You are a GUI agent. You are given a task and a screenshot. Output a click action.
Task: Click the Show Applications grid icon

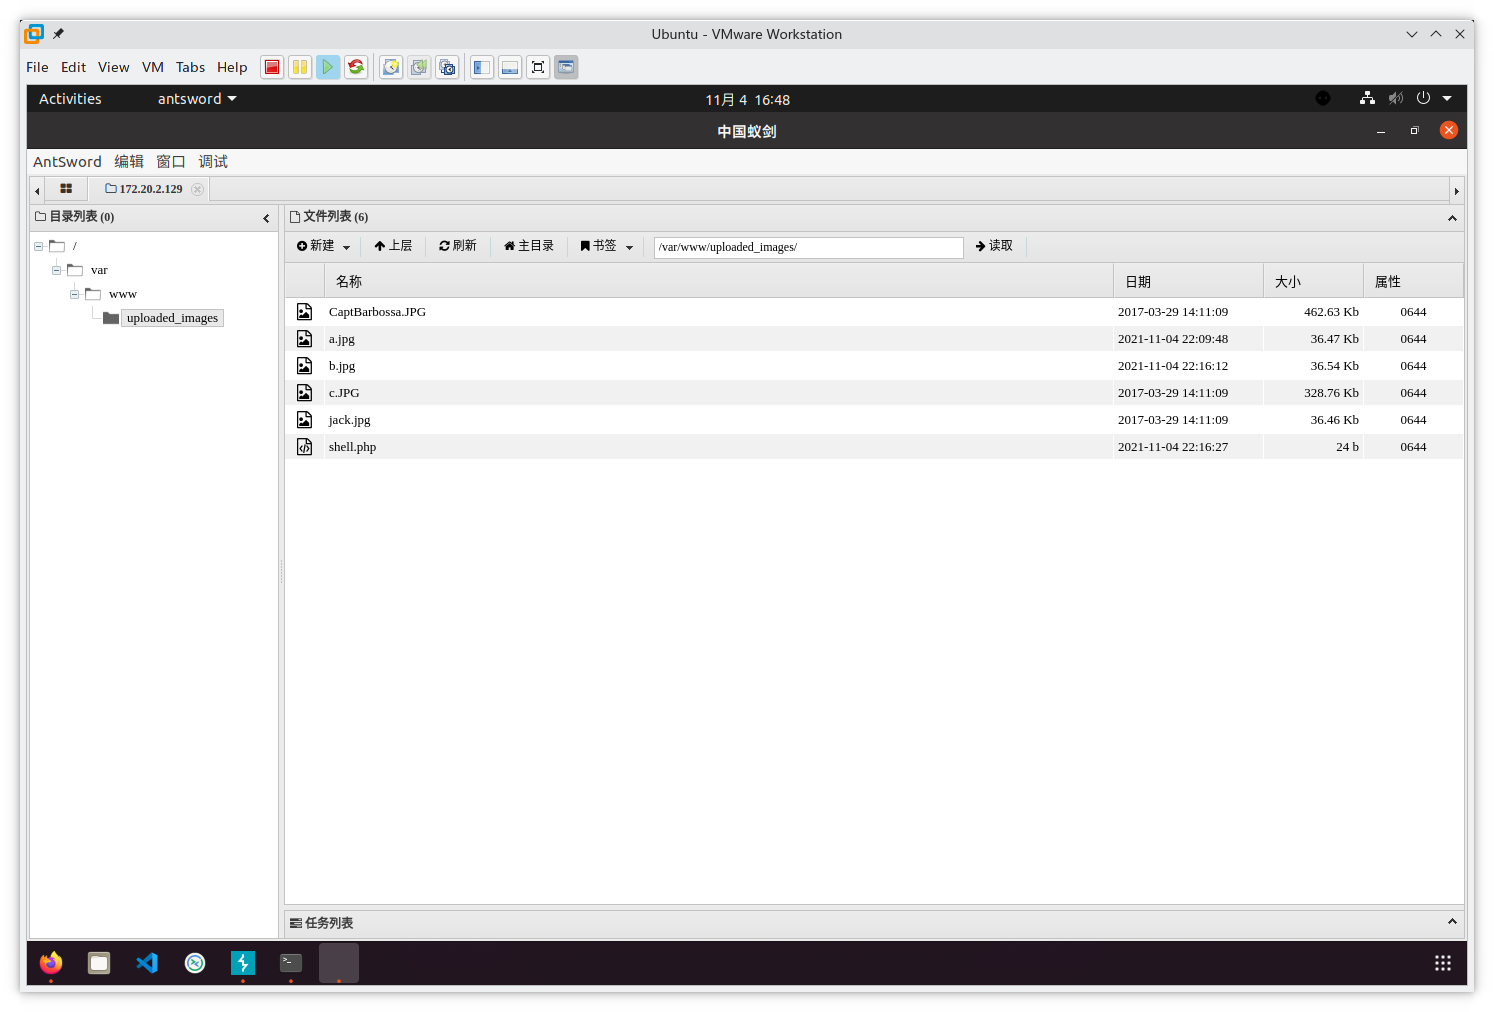click(1443, 963)
